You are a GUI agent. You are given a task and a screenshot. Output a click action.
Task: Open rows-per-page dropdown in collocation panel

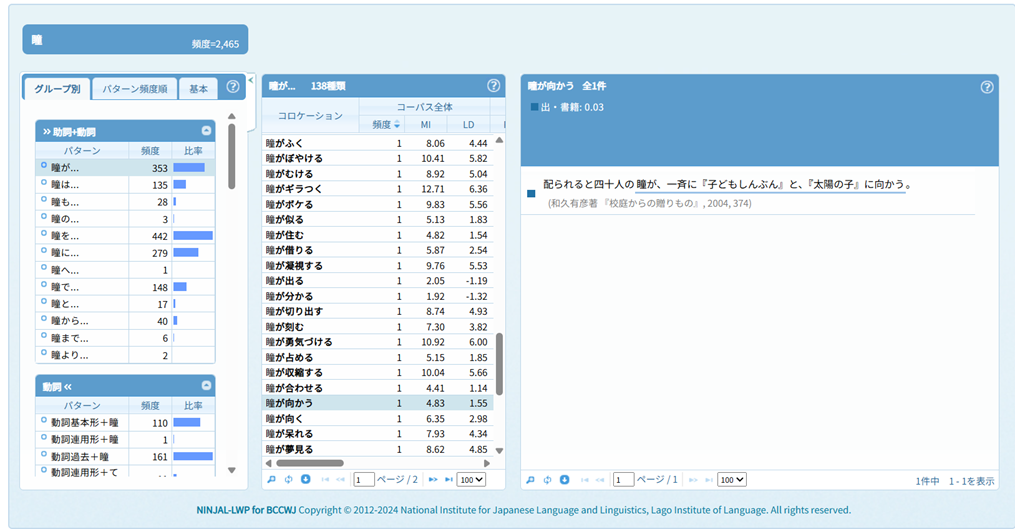471,480
